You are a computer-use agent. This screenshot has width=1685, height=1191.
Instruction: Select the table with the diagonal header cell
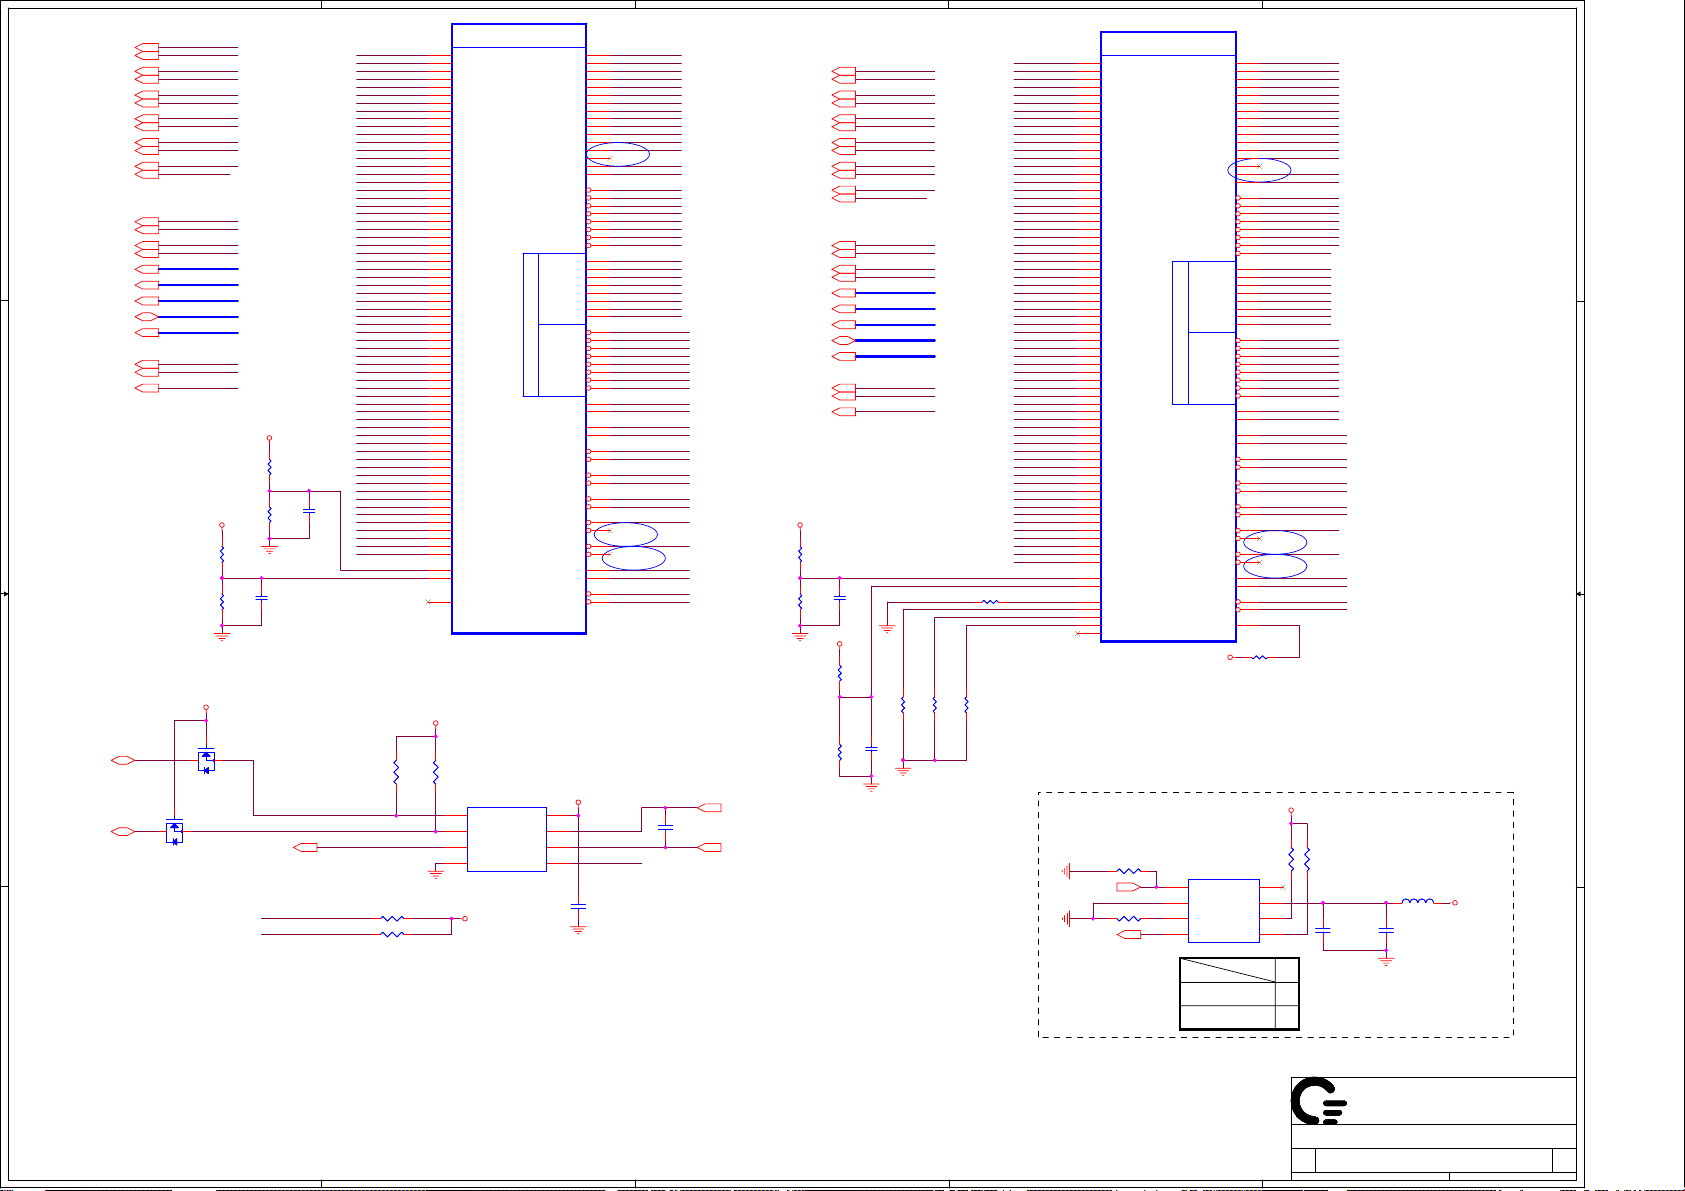pyautogui.click(x=1239, y=994)
